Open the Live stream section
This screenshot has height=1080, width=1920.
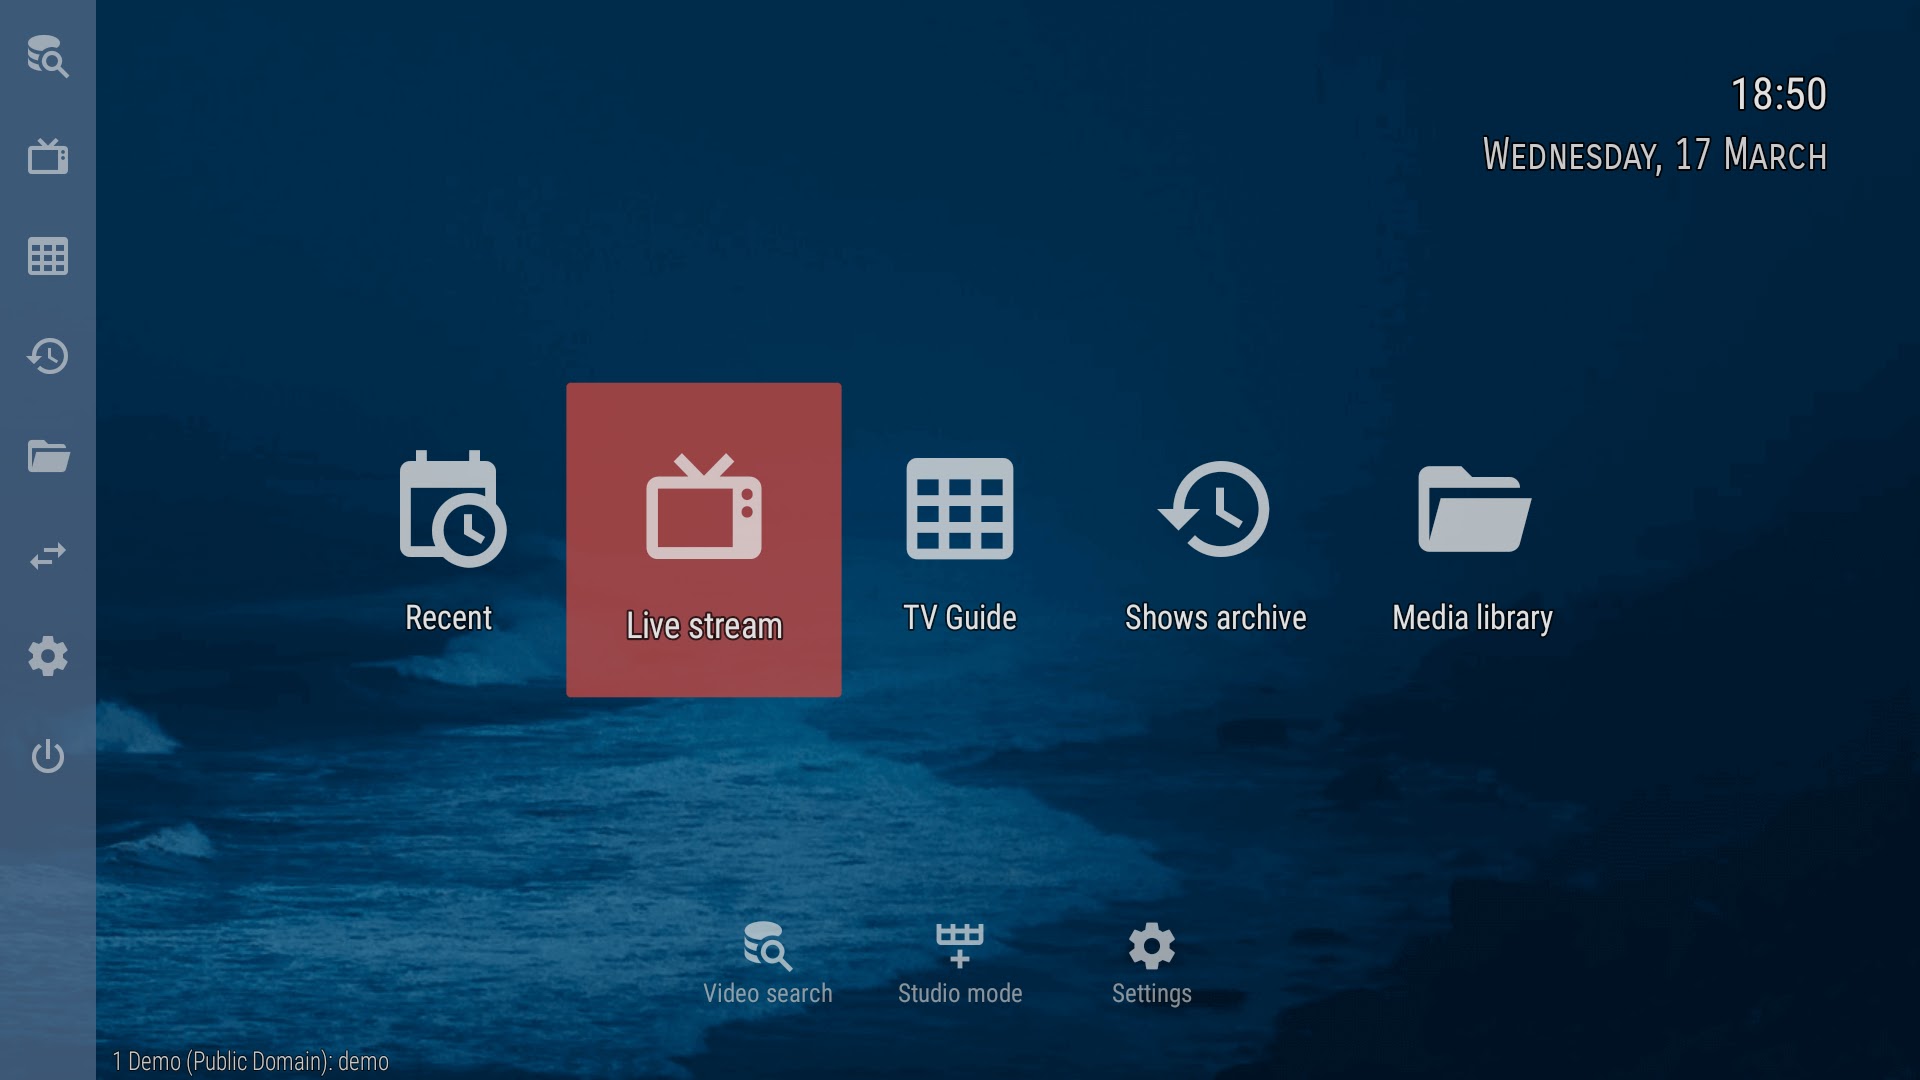(703, 539)
